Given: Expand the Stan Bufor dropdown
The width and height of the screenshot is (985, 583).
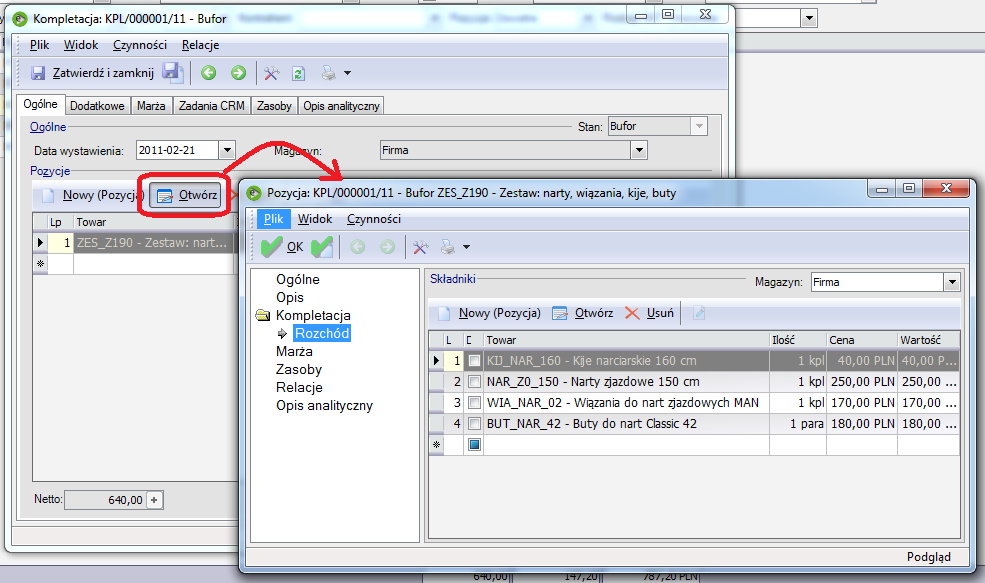Looking at the screenshot, I should 699,126.
